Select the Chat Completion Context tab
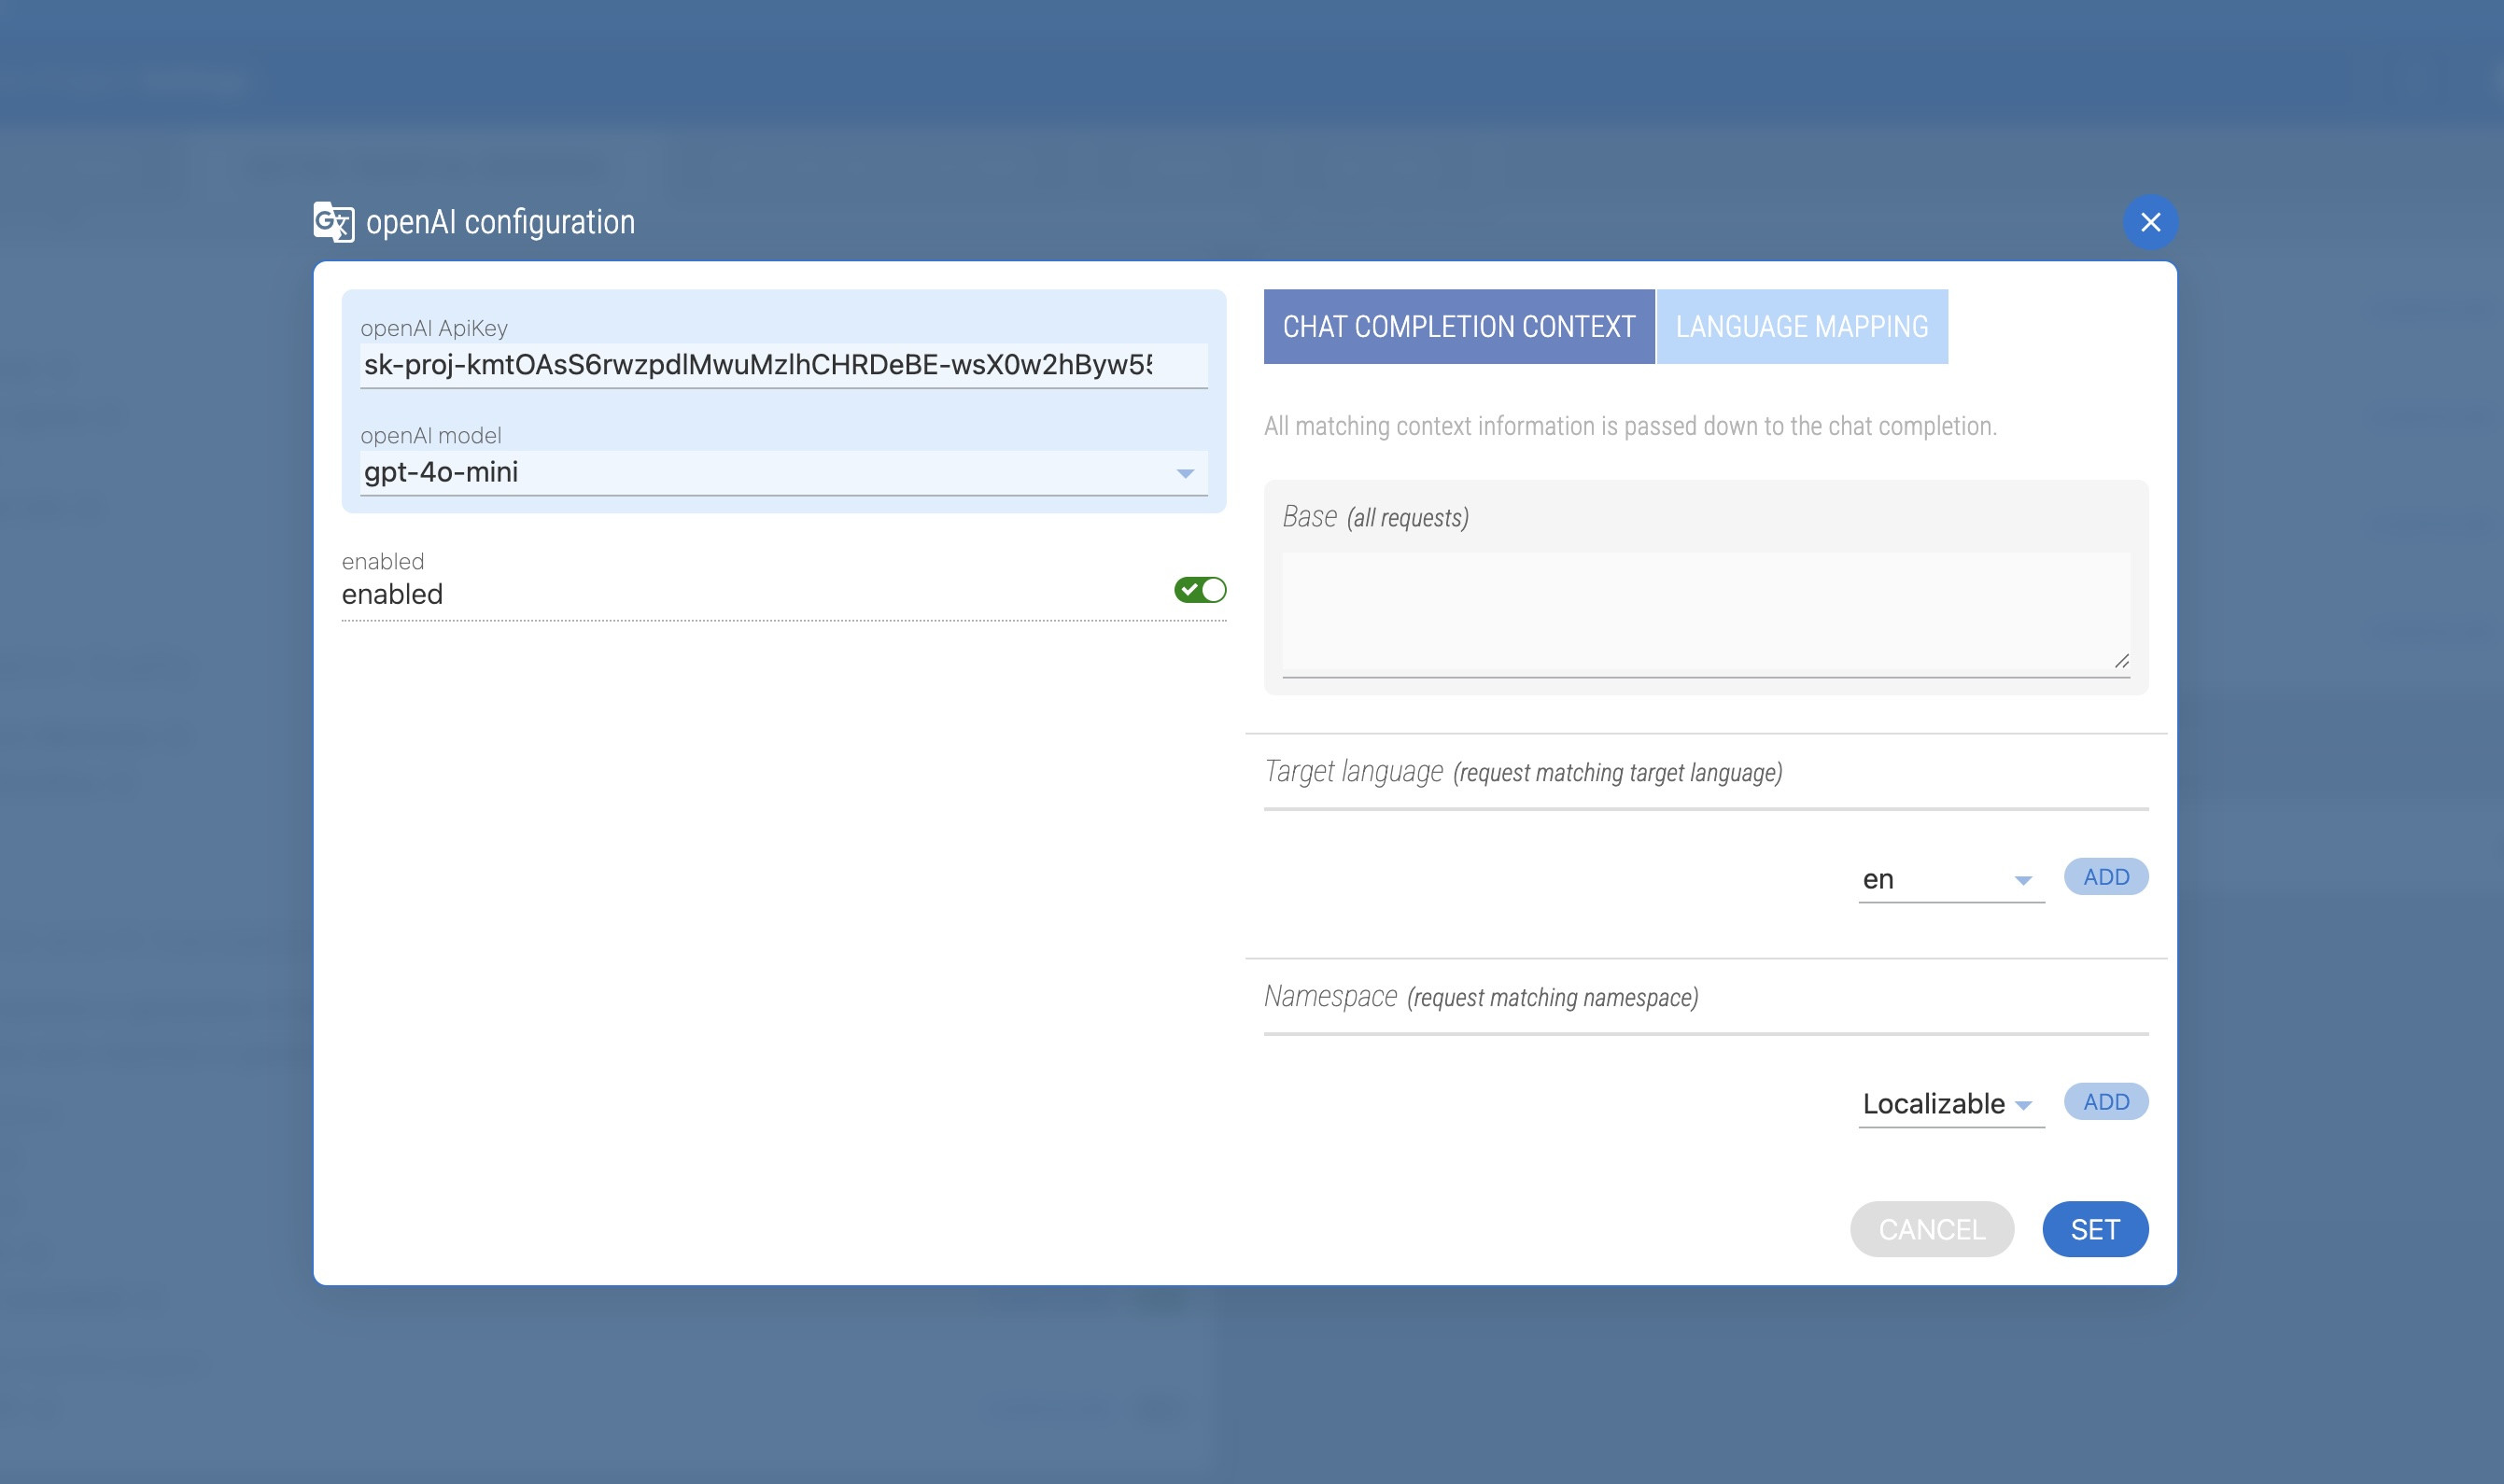Viewport: 2504px width, 1484px height. point(1458,327)
